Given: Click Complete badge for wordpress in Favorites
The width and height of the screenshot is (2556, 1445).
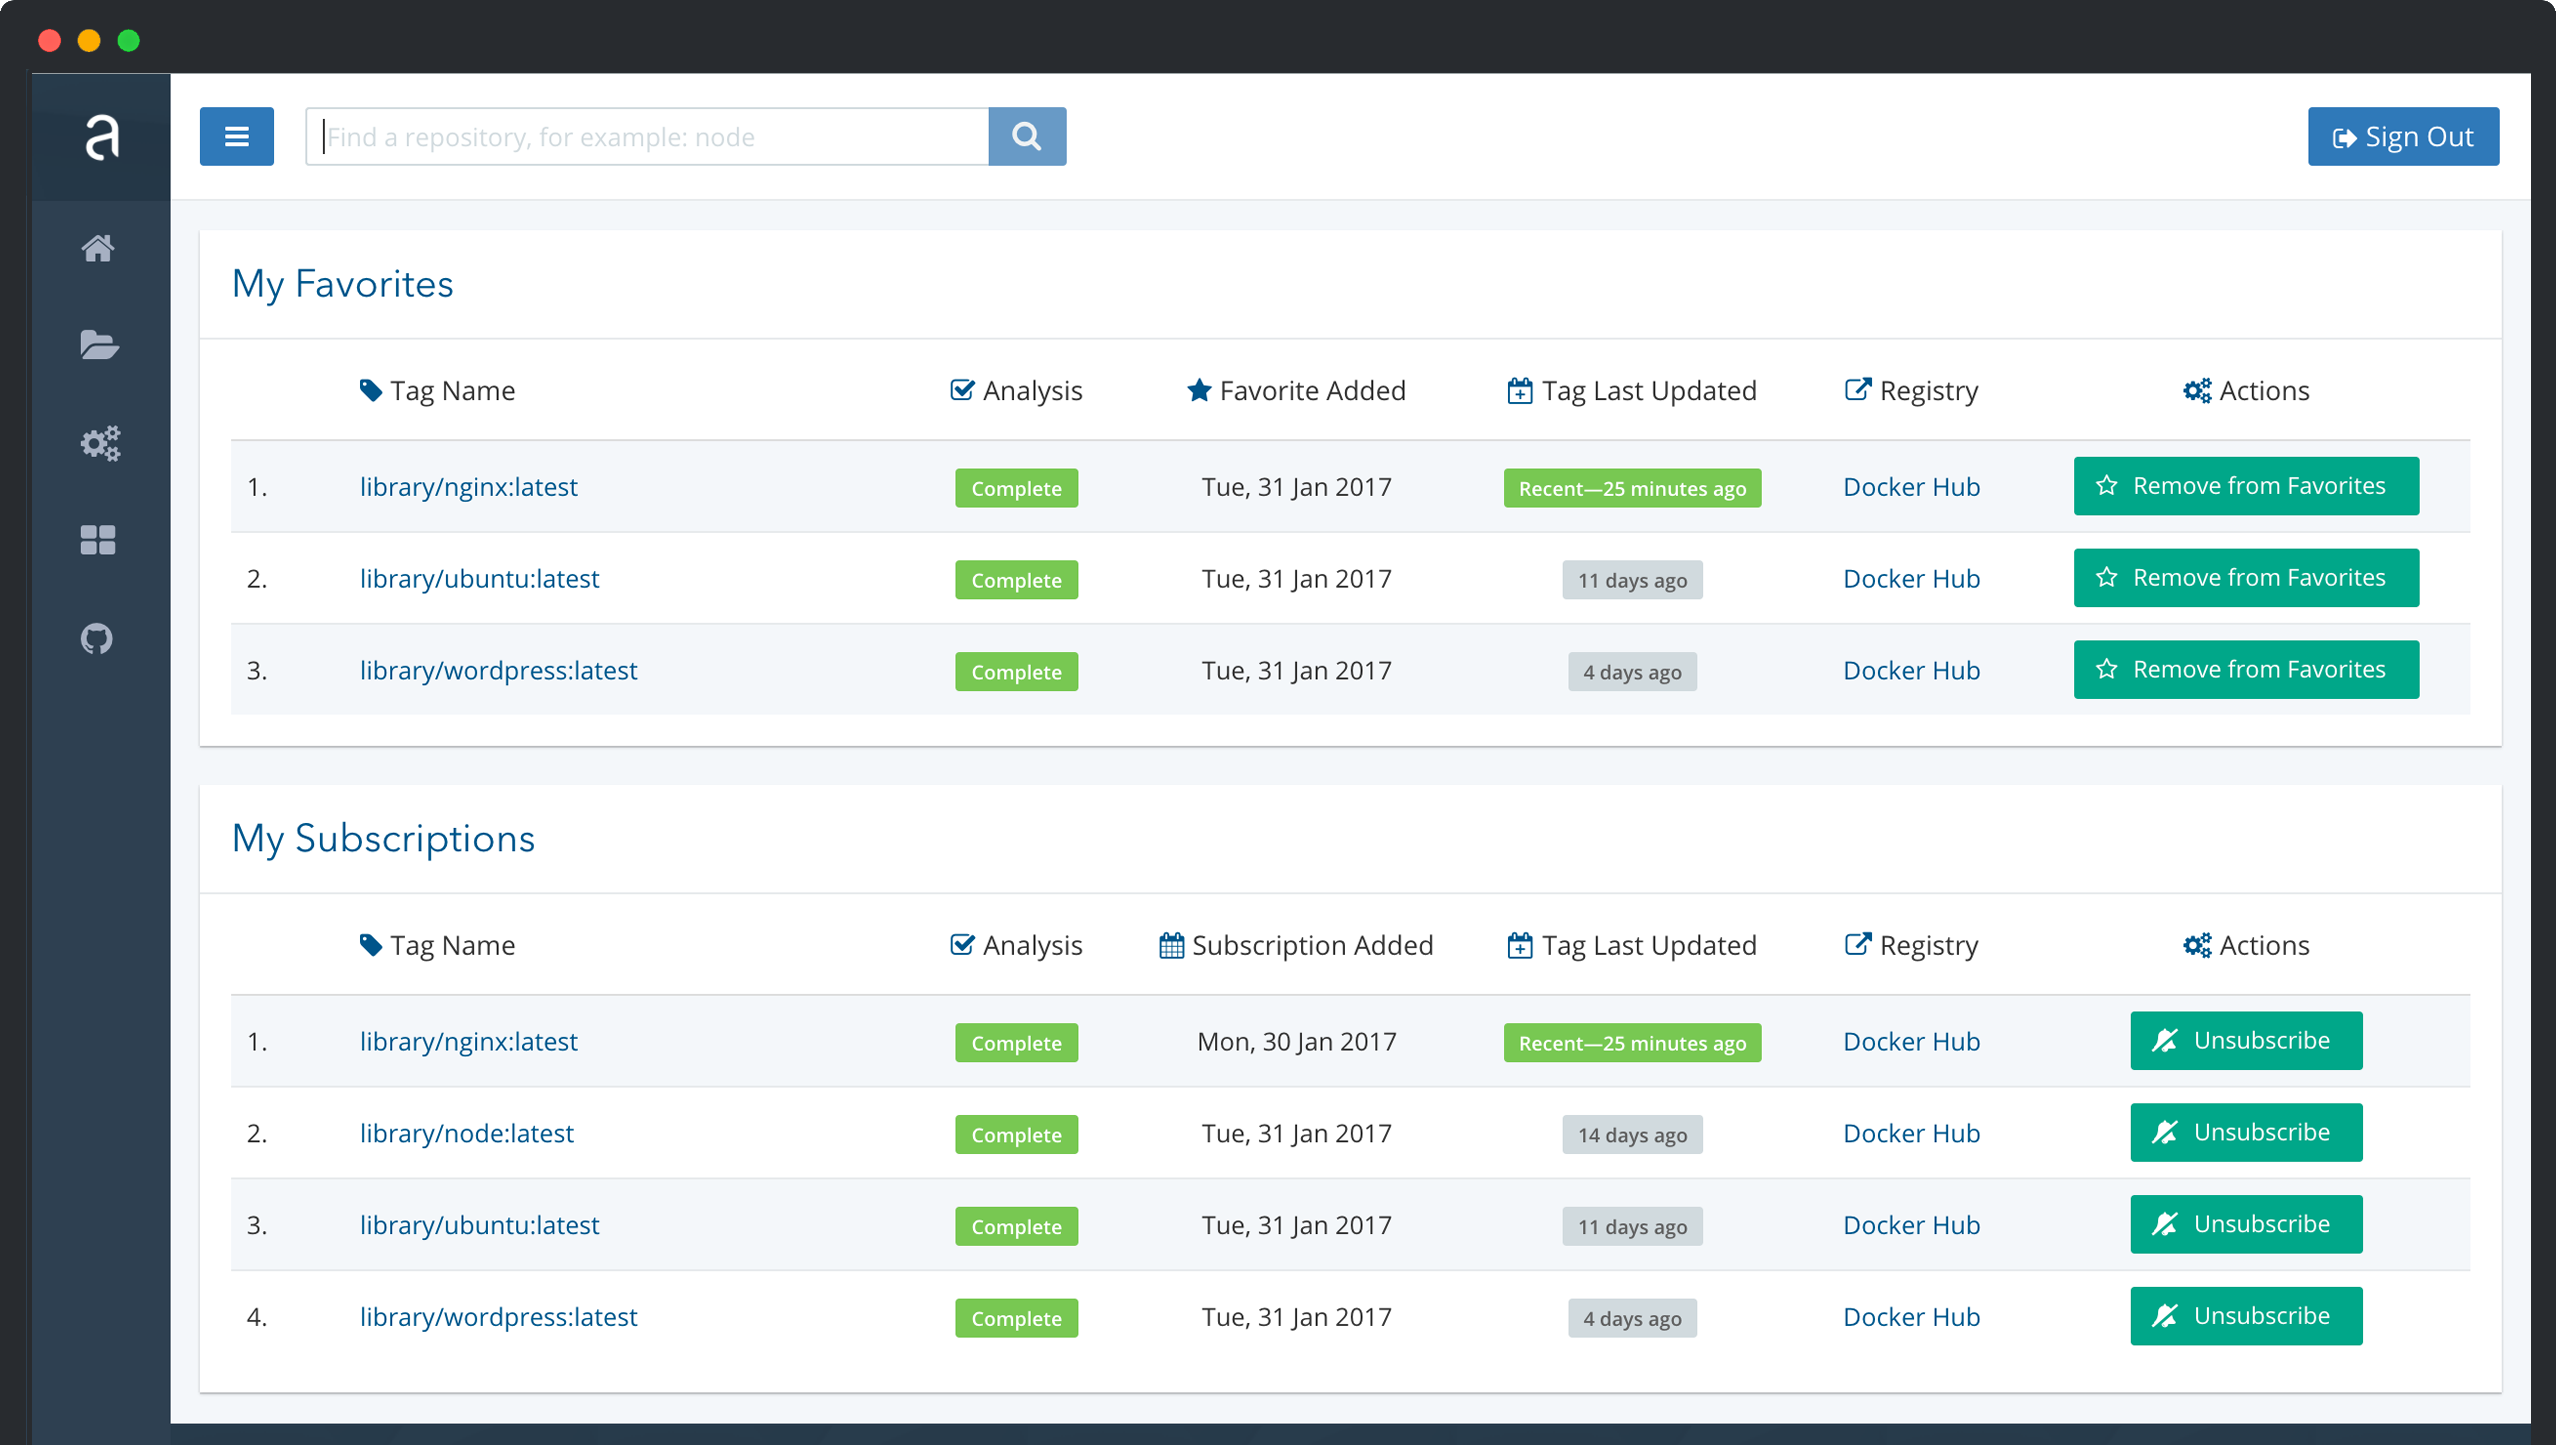Looking at the screenshot, I should click(1016, 672).
